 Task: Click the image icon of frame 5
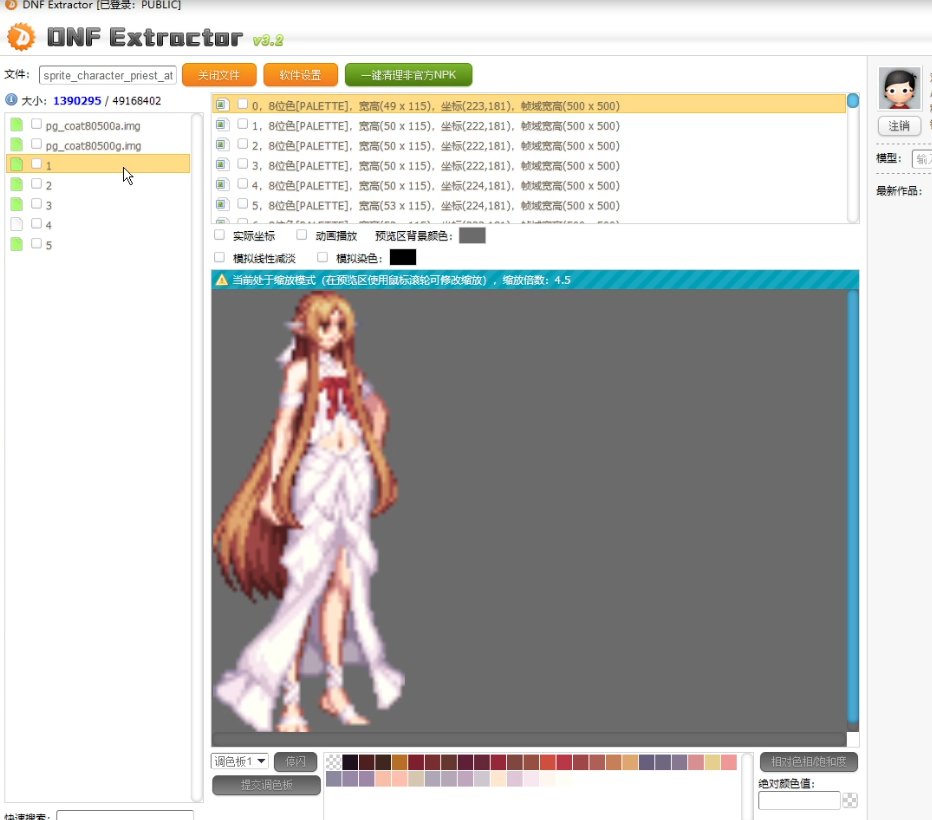[x=222, y=204]
